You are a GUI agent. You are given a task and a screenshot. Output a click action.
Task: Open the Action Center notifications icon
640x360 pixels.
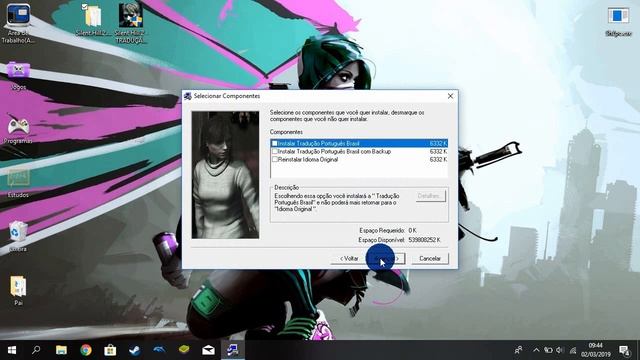624,350
